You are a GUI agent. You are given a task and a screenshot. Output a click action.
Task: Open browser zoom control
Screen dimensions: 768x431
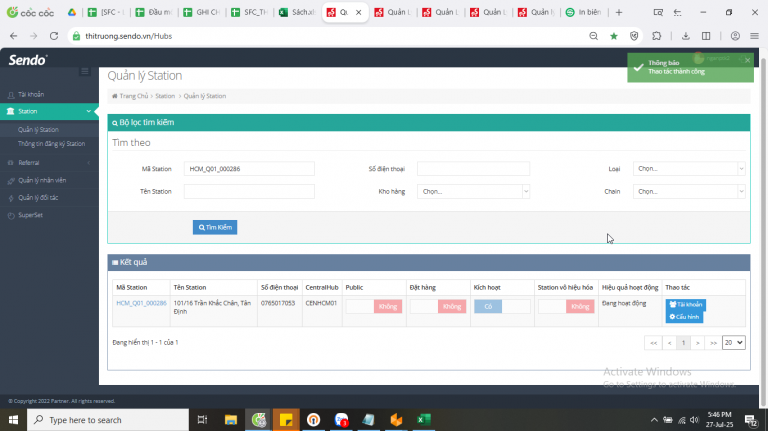(594, 36)
